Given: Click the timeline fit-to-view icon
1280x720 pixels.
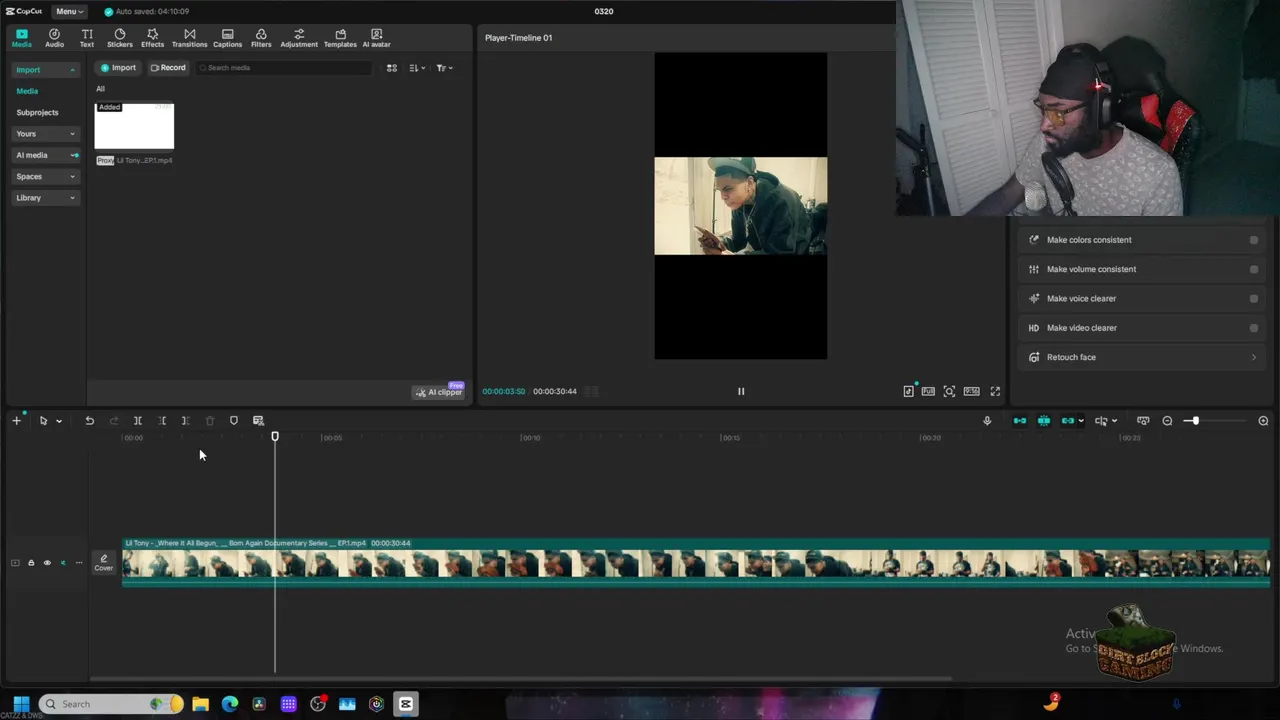Looking at the screenshot, I should (1143, 421).
